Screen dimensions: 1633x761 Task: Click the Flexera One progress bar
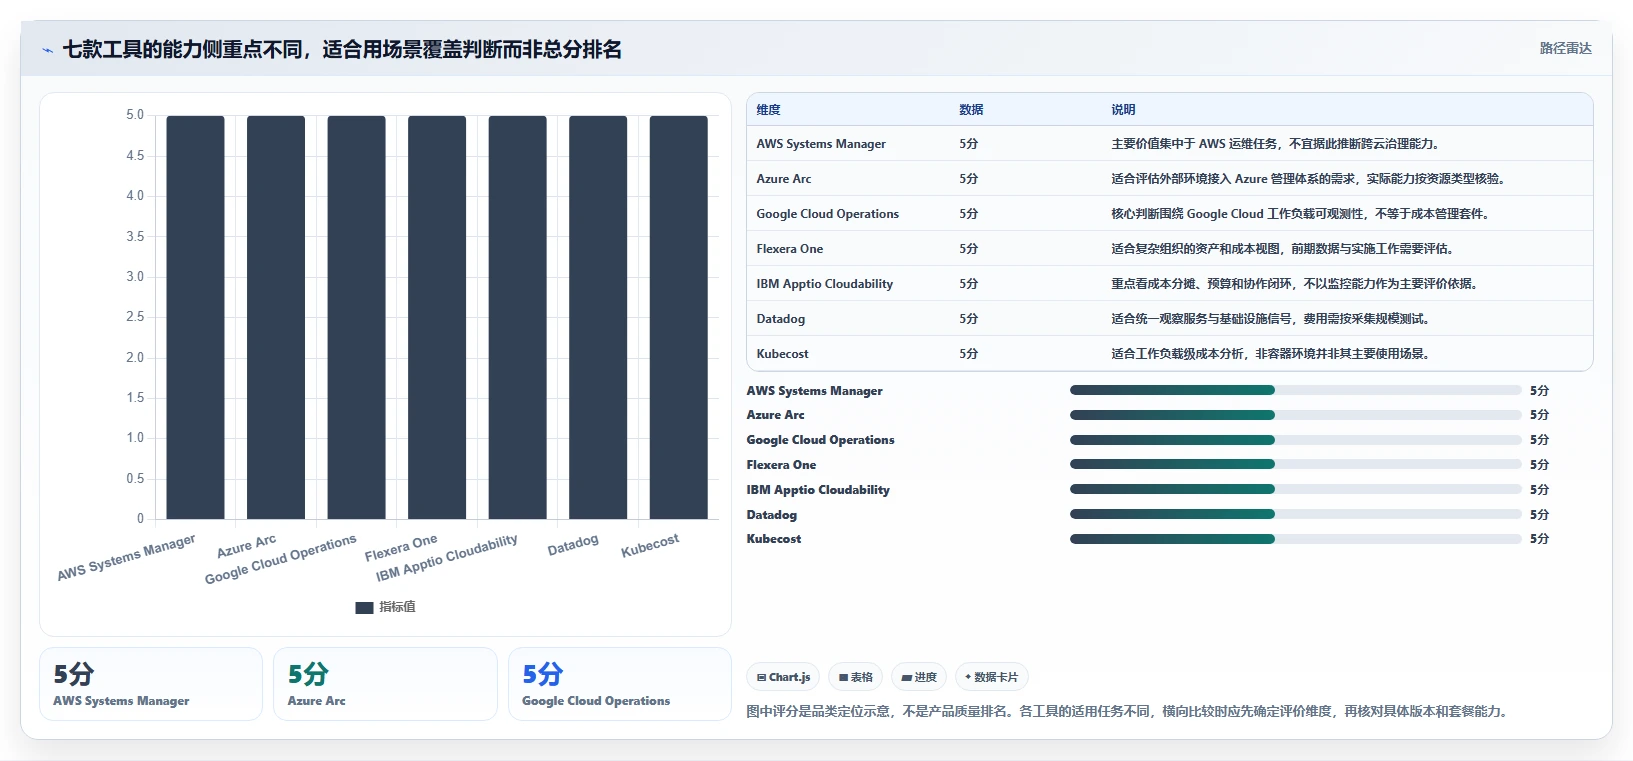1296,464
